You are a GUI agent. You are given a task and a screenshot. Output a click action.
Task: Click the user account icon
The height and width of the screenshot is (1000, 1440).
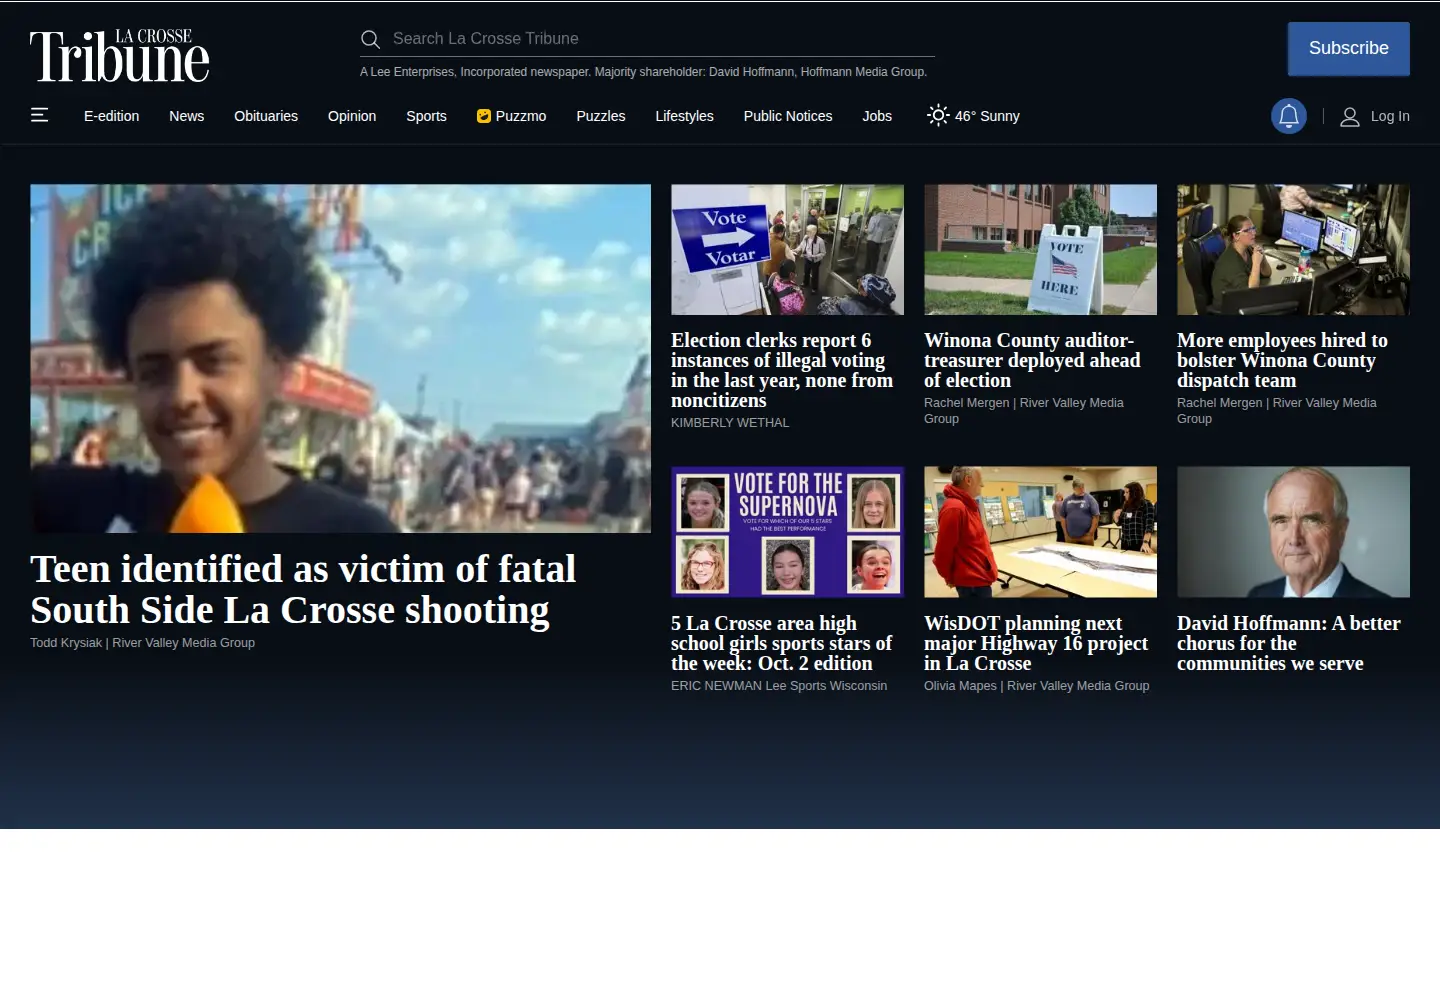click(1350, 117)
